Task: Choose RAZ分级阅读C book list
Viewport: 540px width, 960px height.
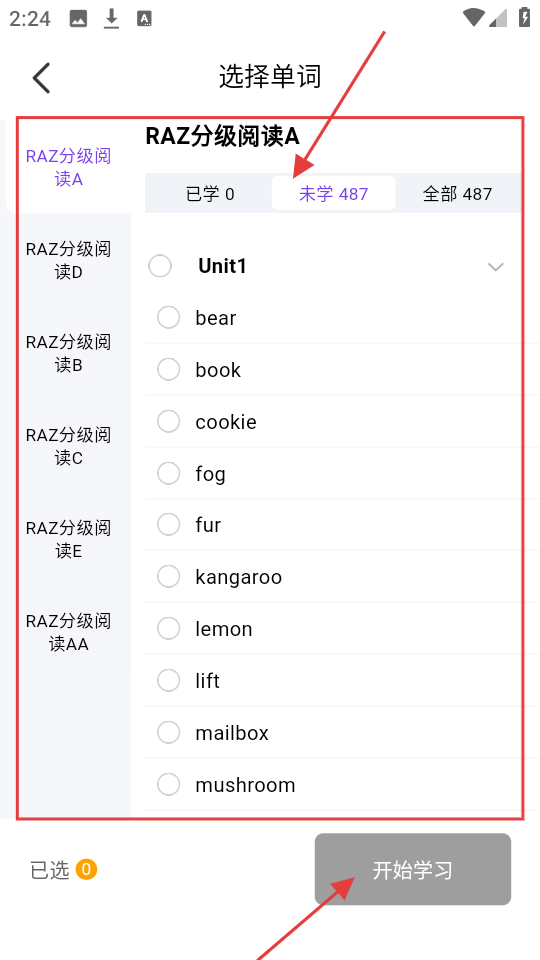Action: tap(69, 446)
